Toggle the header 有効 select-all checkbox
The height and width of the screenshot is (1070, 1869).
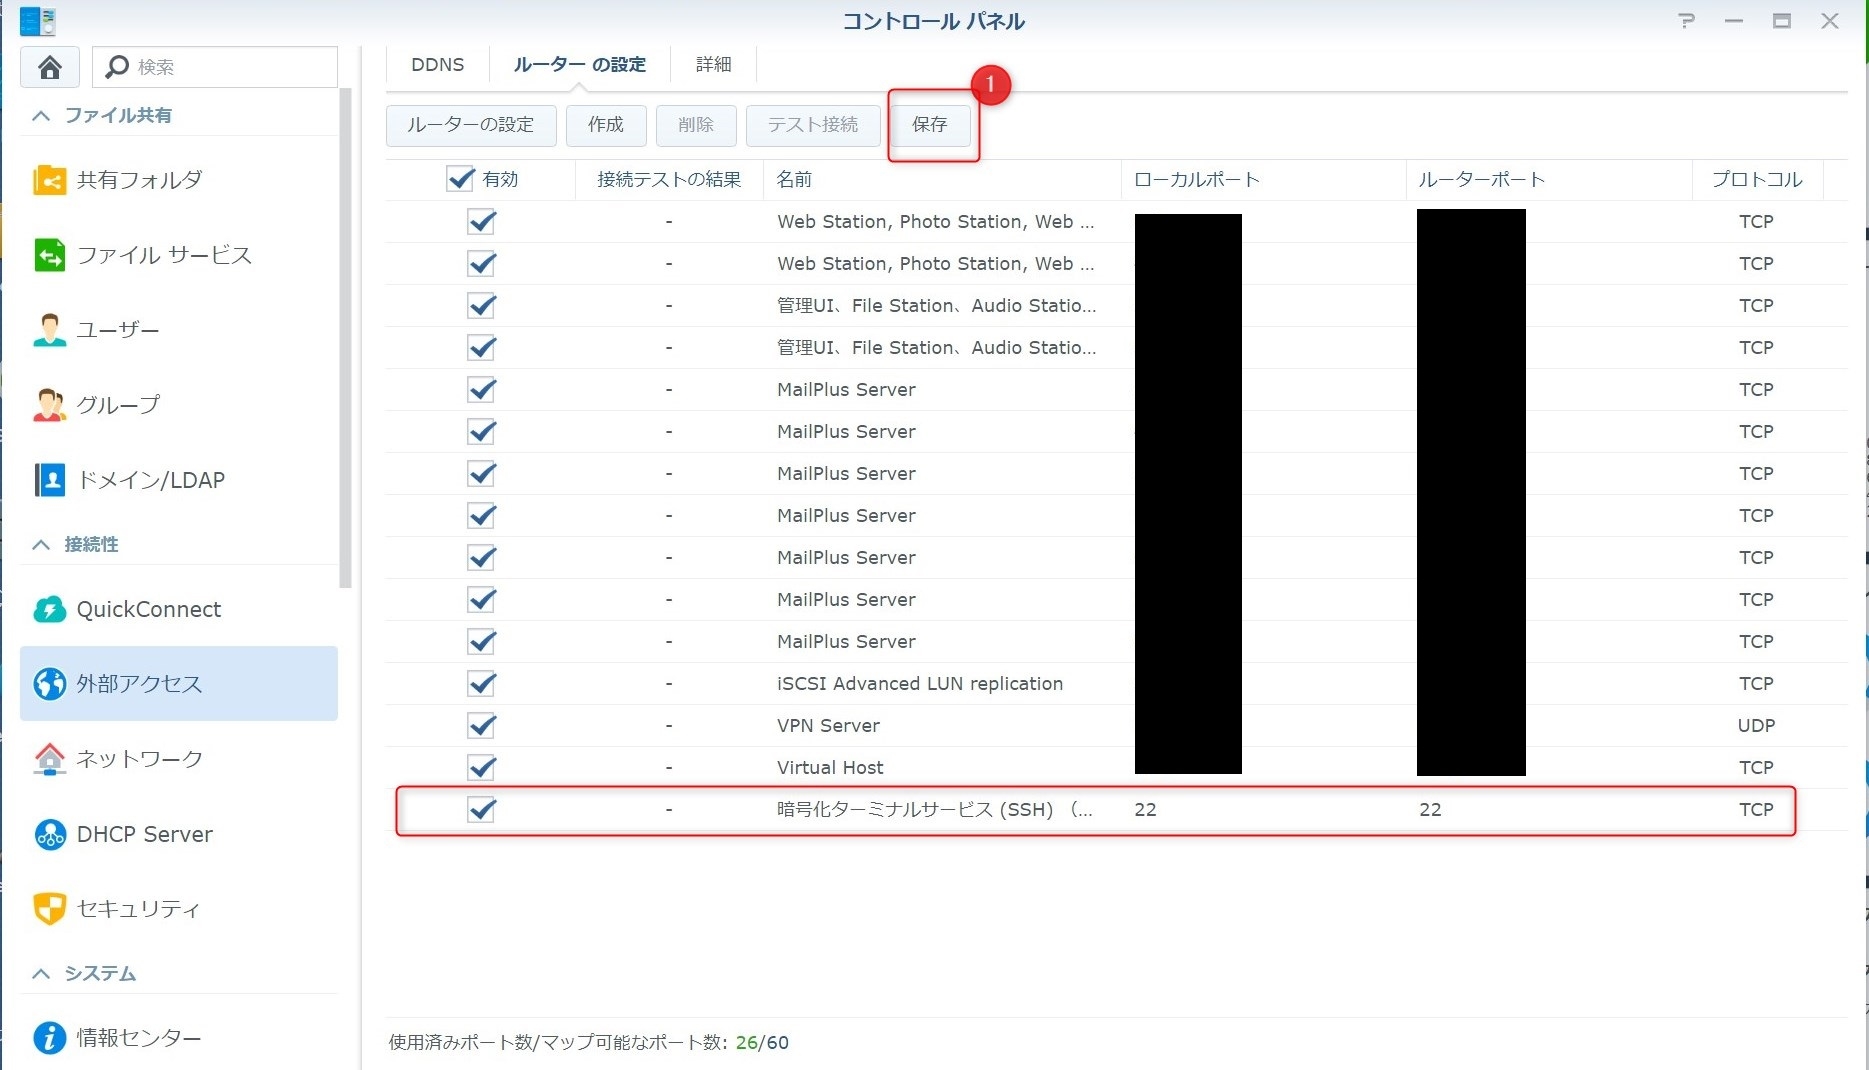[460, 179]
